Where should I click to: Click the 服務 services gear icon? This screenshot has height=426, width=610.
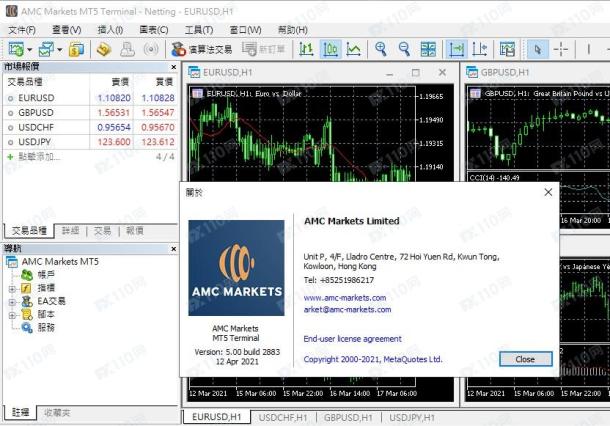(x=27, y=328)
